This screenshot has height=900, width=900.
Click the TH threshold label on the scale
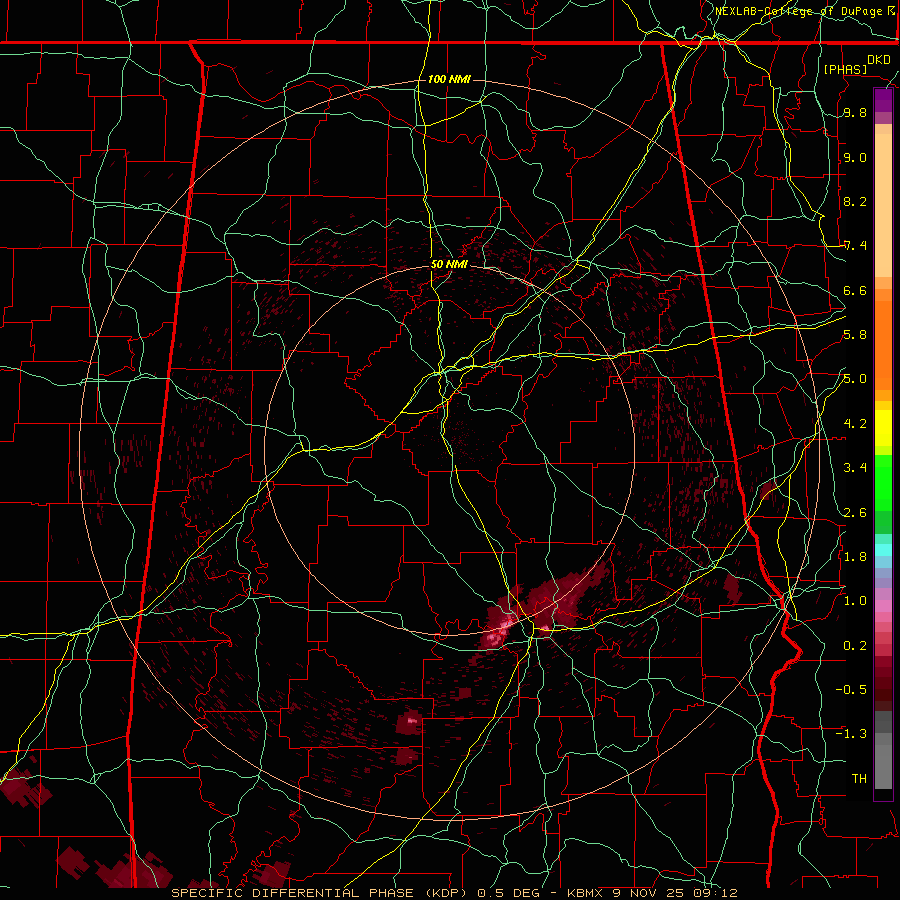click(859, 778)
